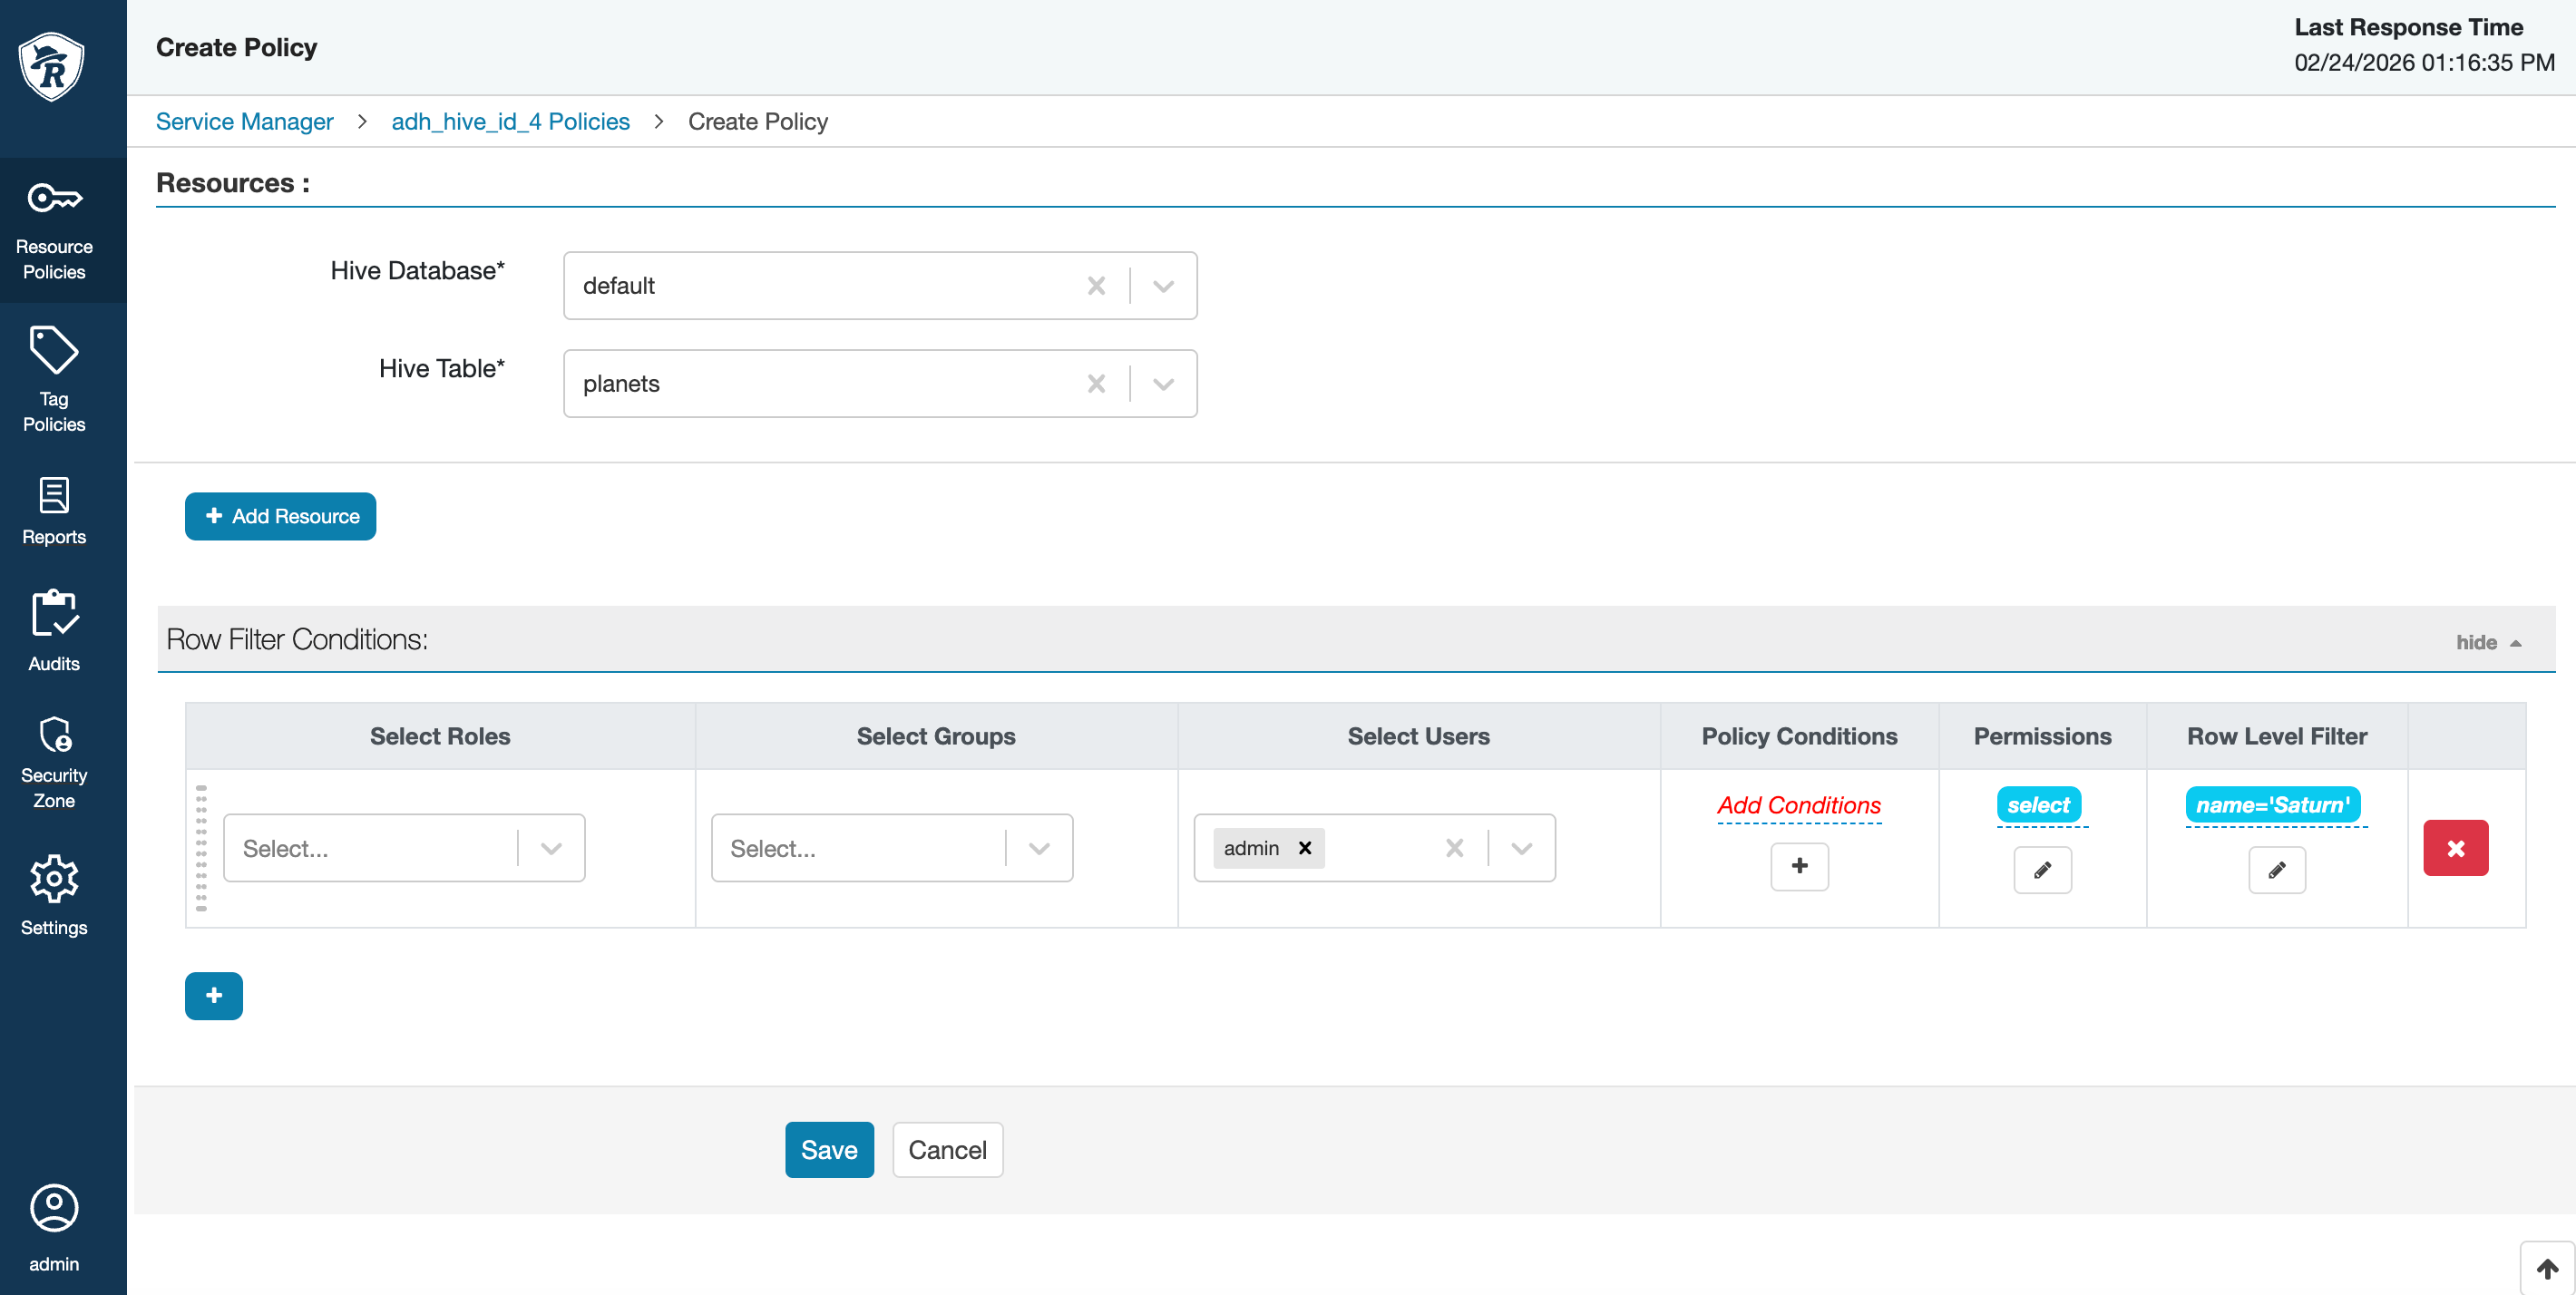Remove the admin chip from Select Users

(x=1305, y=848)
